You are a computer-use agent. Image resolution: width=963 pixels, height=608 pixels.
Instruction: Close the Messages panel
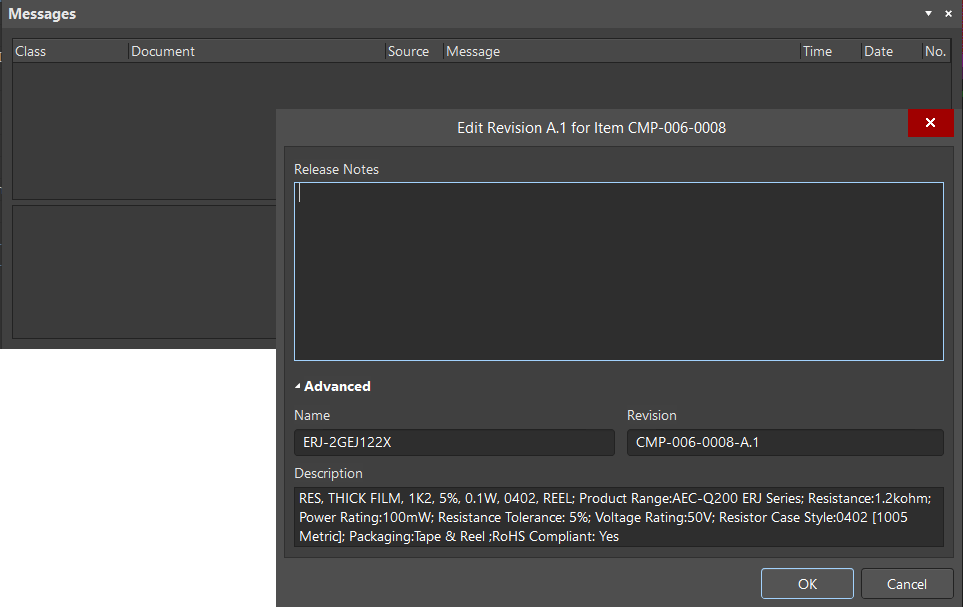948,13
